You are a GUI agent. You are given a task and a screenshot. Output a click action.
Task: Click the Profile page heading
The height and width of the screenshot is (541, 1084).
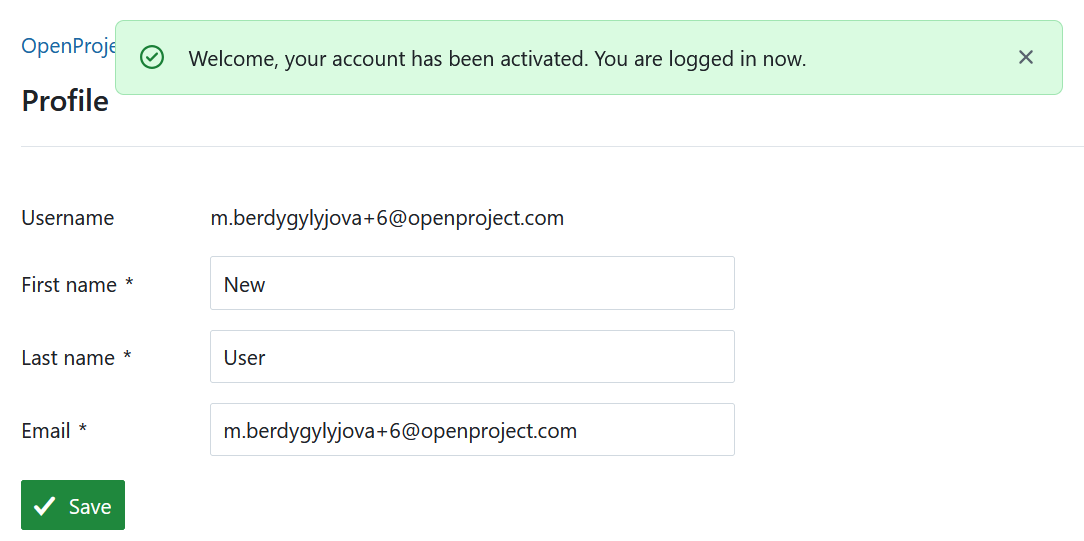[x=65, y=101]
